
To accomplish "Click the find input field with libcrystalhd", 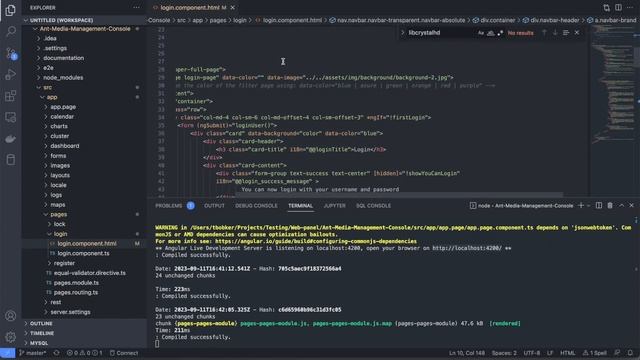I will coord(441,33).
